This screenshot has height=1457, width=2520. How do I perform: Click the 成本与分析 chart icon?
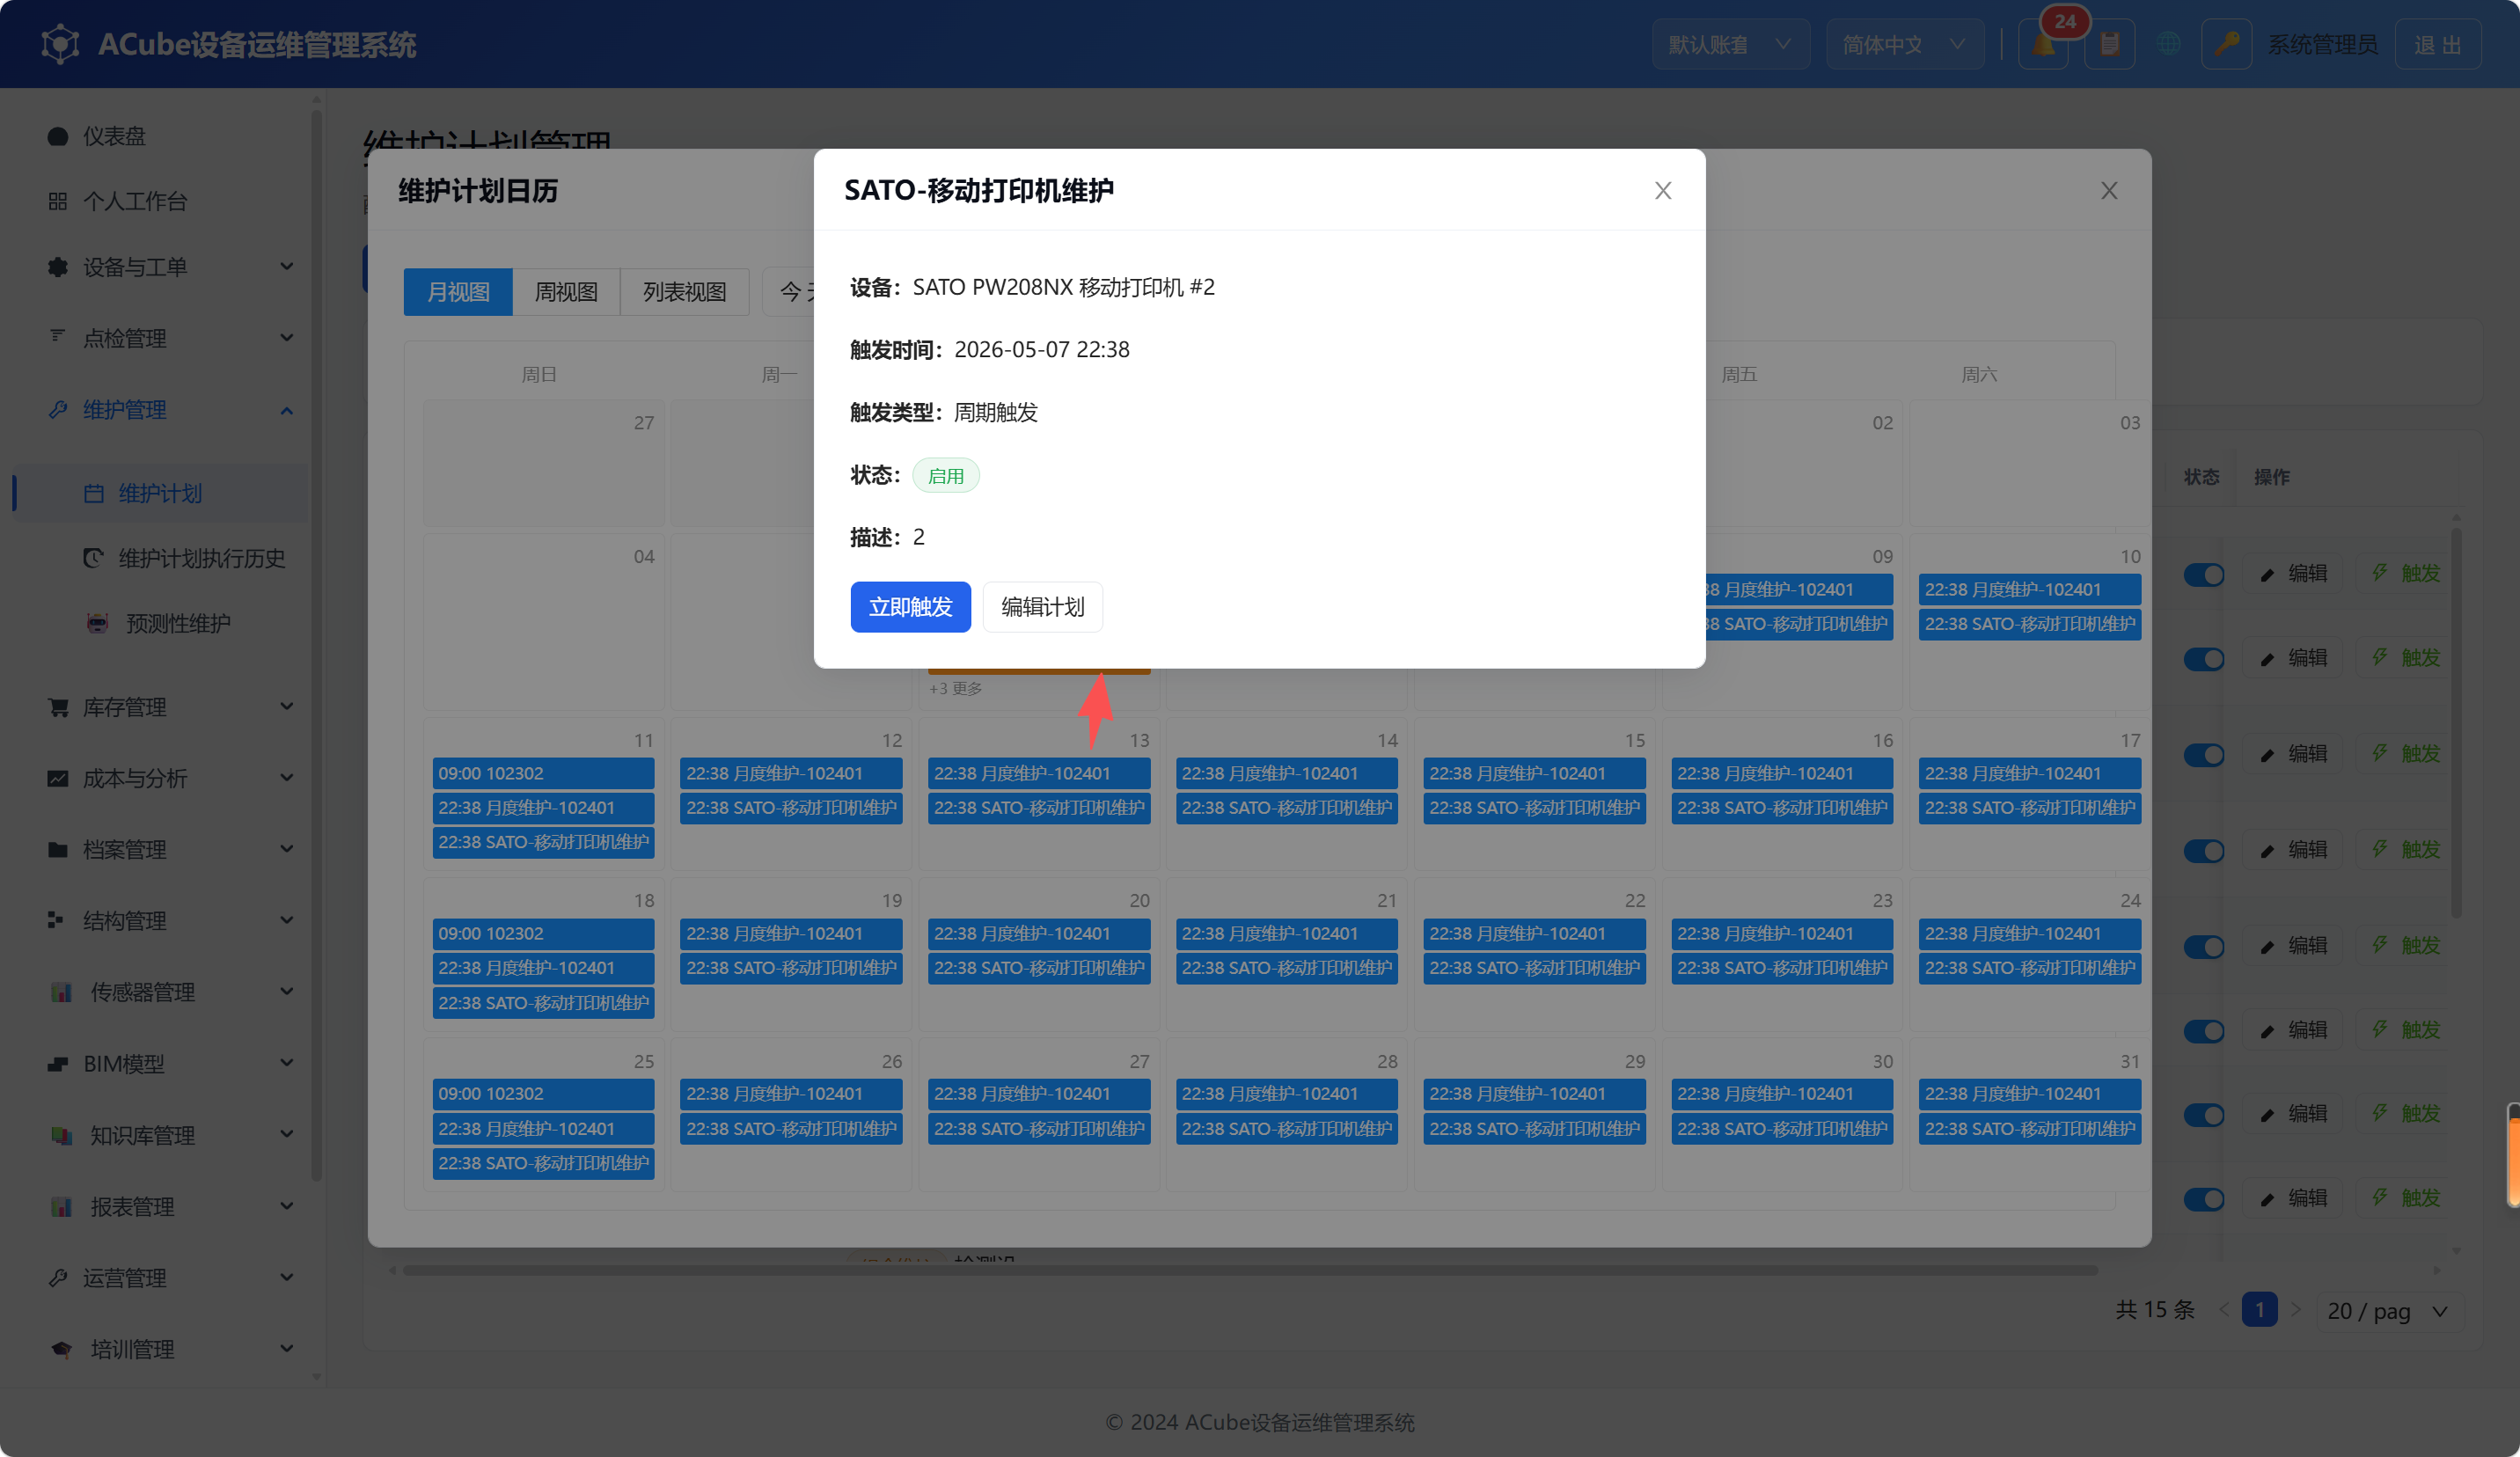tap(58, 778)
